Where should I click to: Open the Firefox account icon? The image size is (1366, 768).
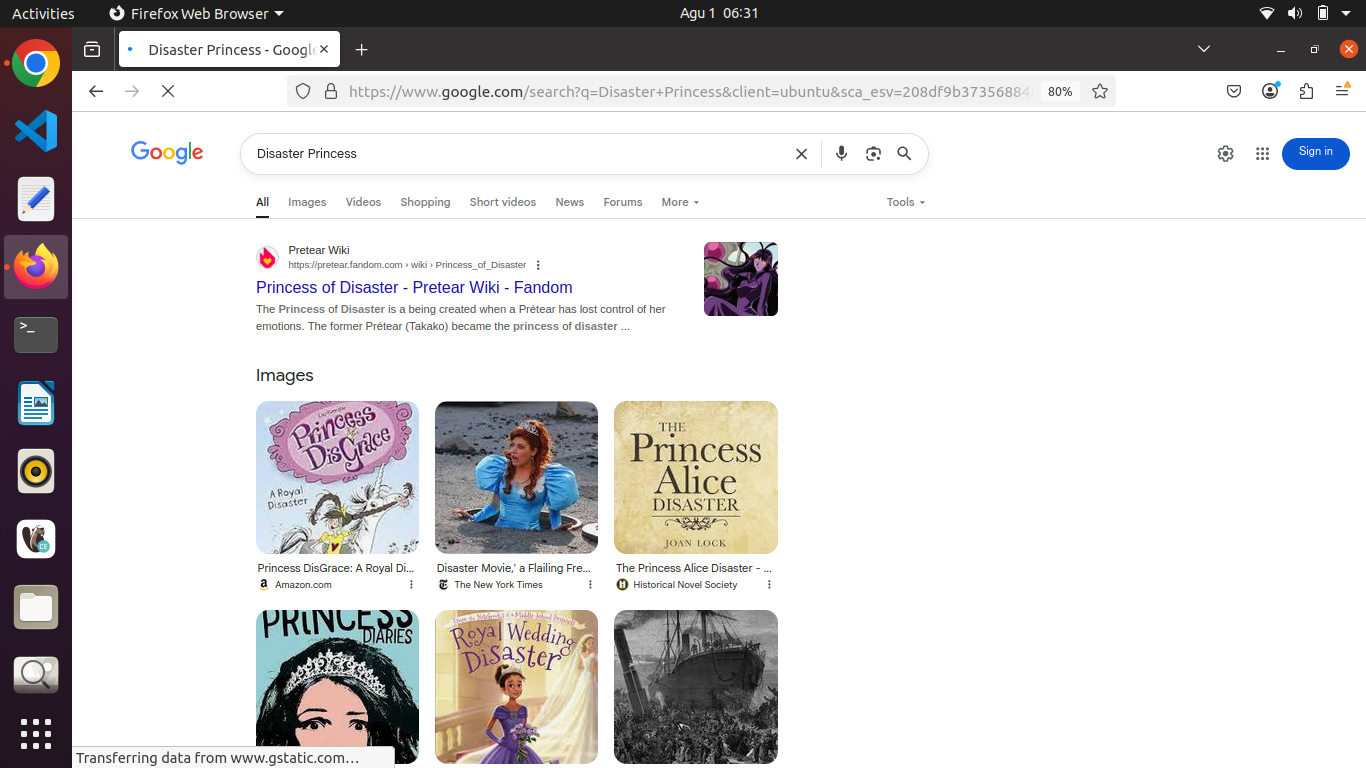pyautogui.click(x=1270, y=91)
